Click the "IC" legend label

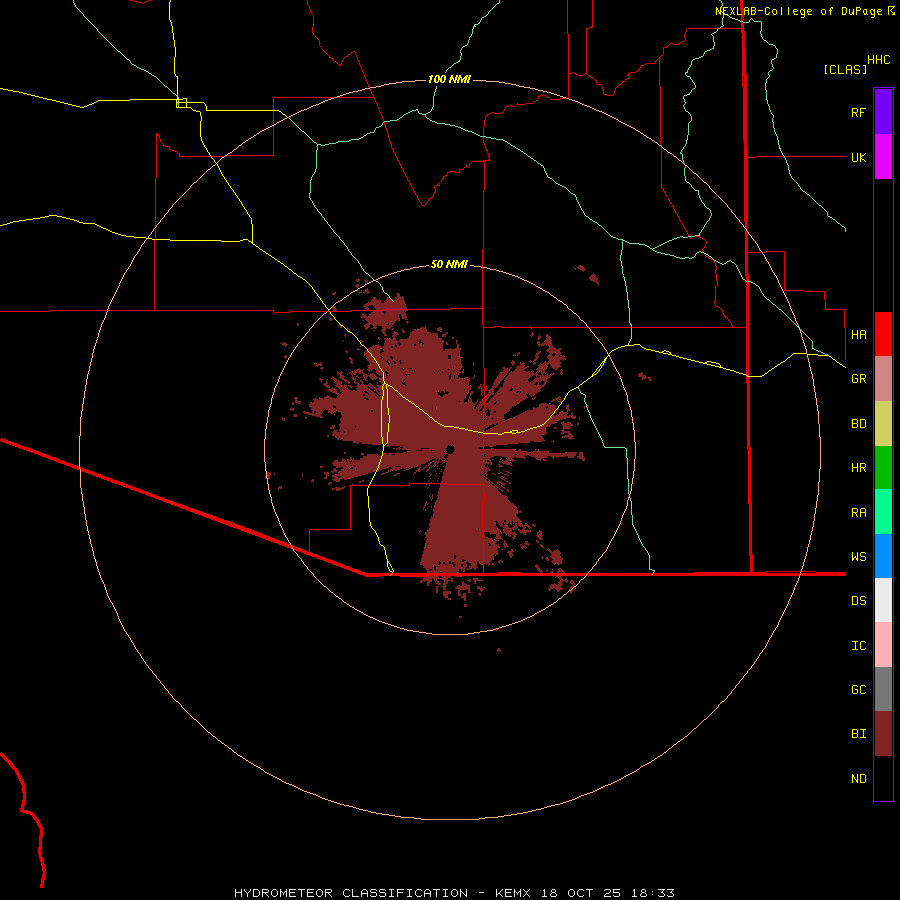click(858, 646)
